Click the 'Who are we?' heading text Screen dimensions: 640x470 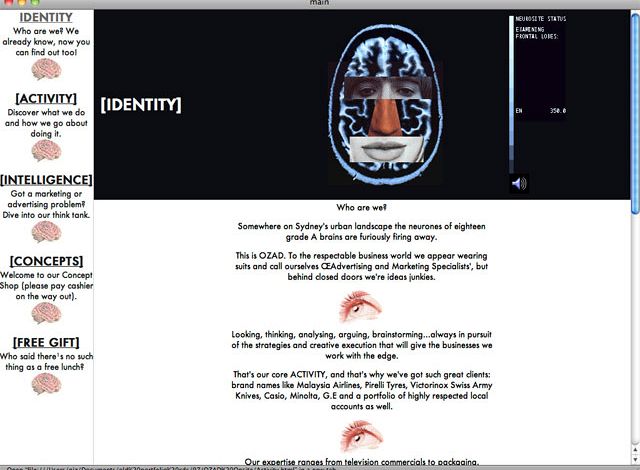coord(361,208)
